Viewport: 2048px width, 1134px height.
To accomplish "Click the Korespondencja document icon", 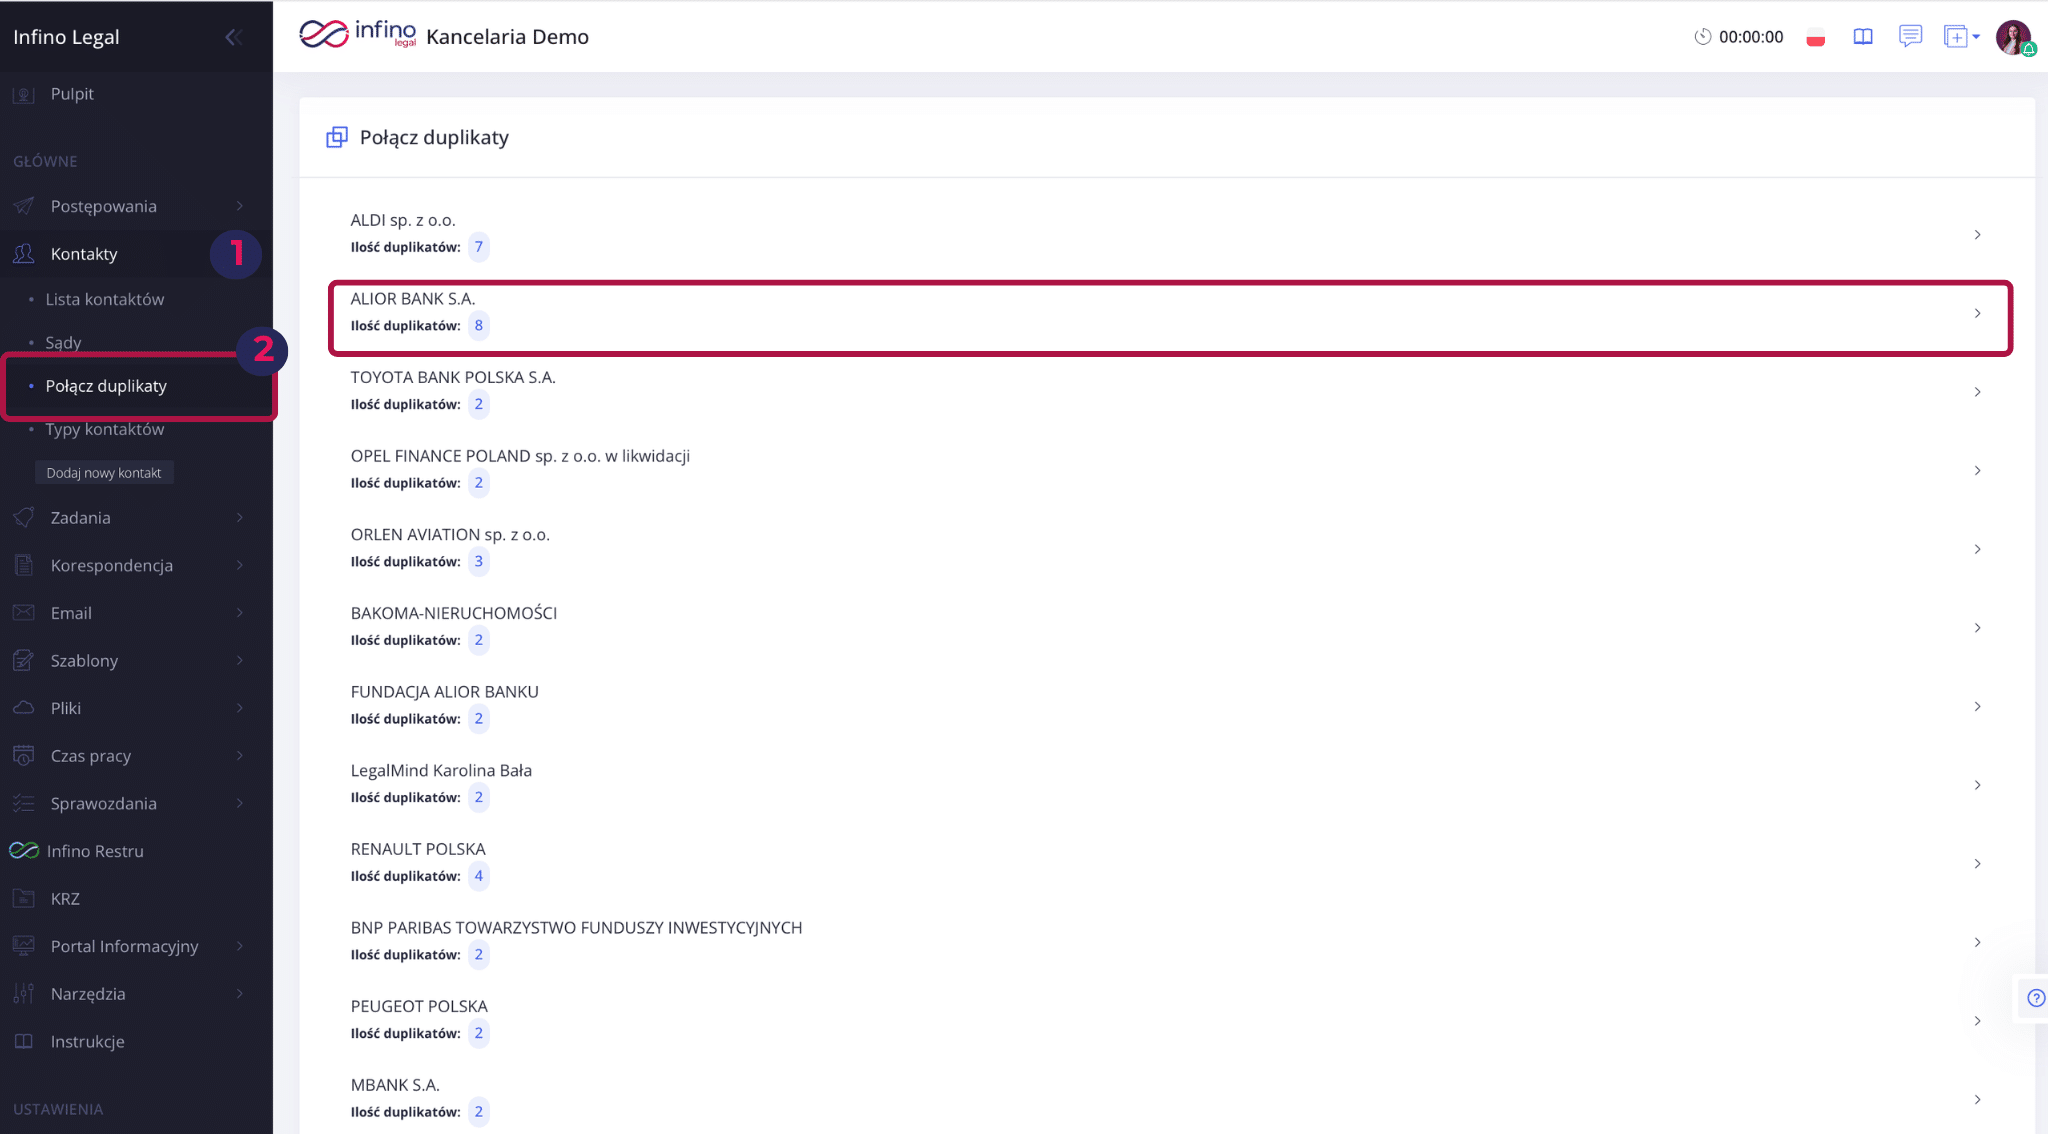I will coord(24,565).
